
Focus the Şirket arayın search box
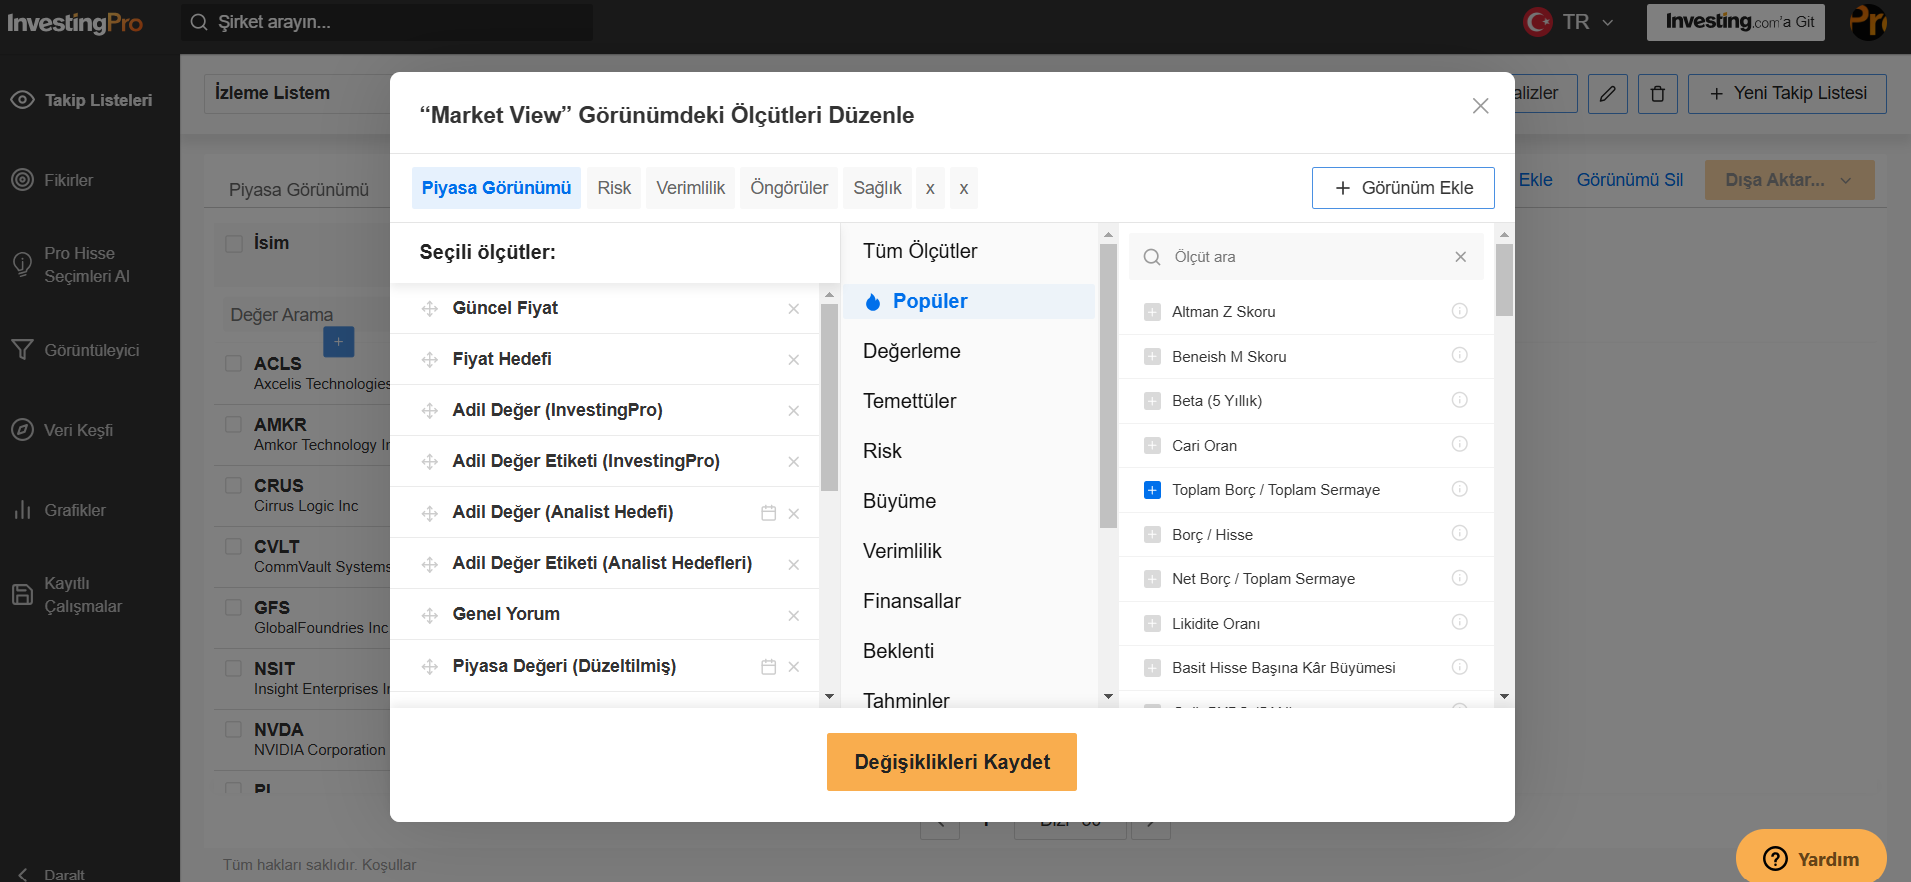388,22
